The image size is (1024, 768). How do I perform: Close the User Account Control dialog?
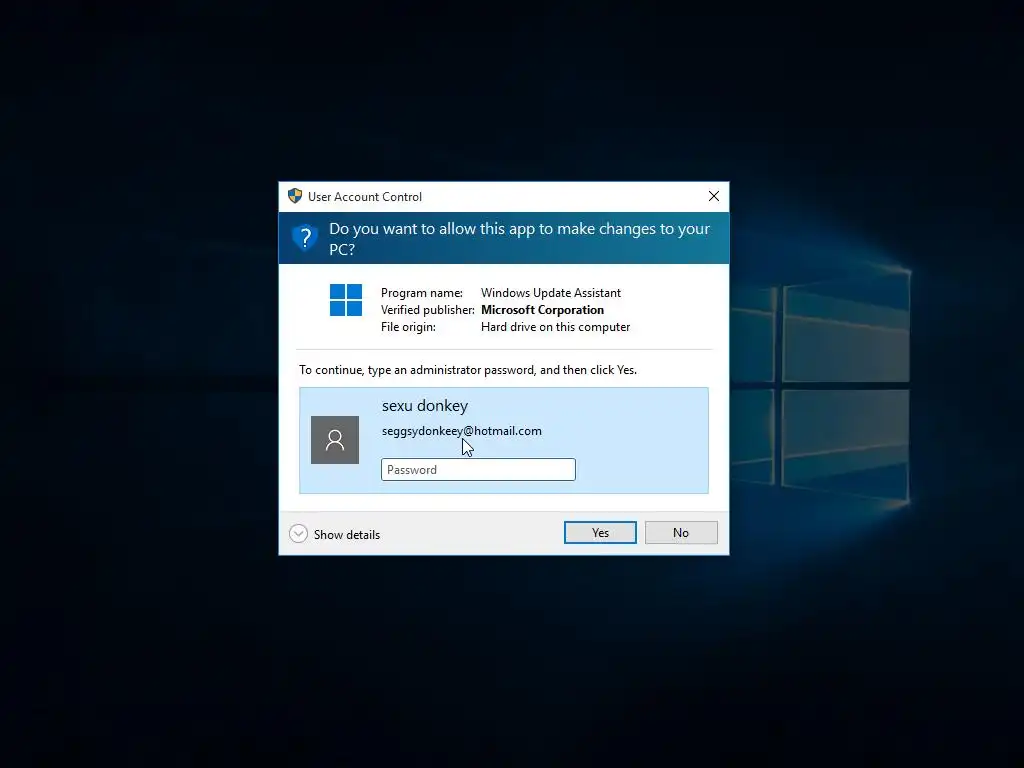point(714,196)
